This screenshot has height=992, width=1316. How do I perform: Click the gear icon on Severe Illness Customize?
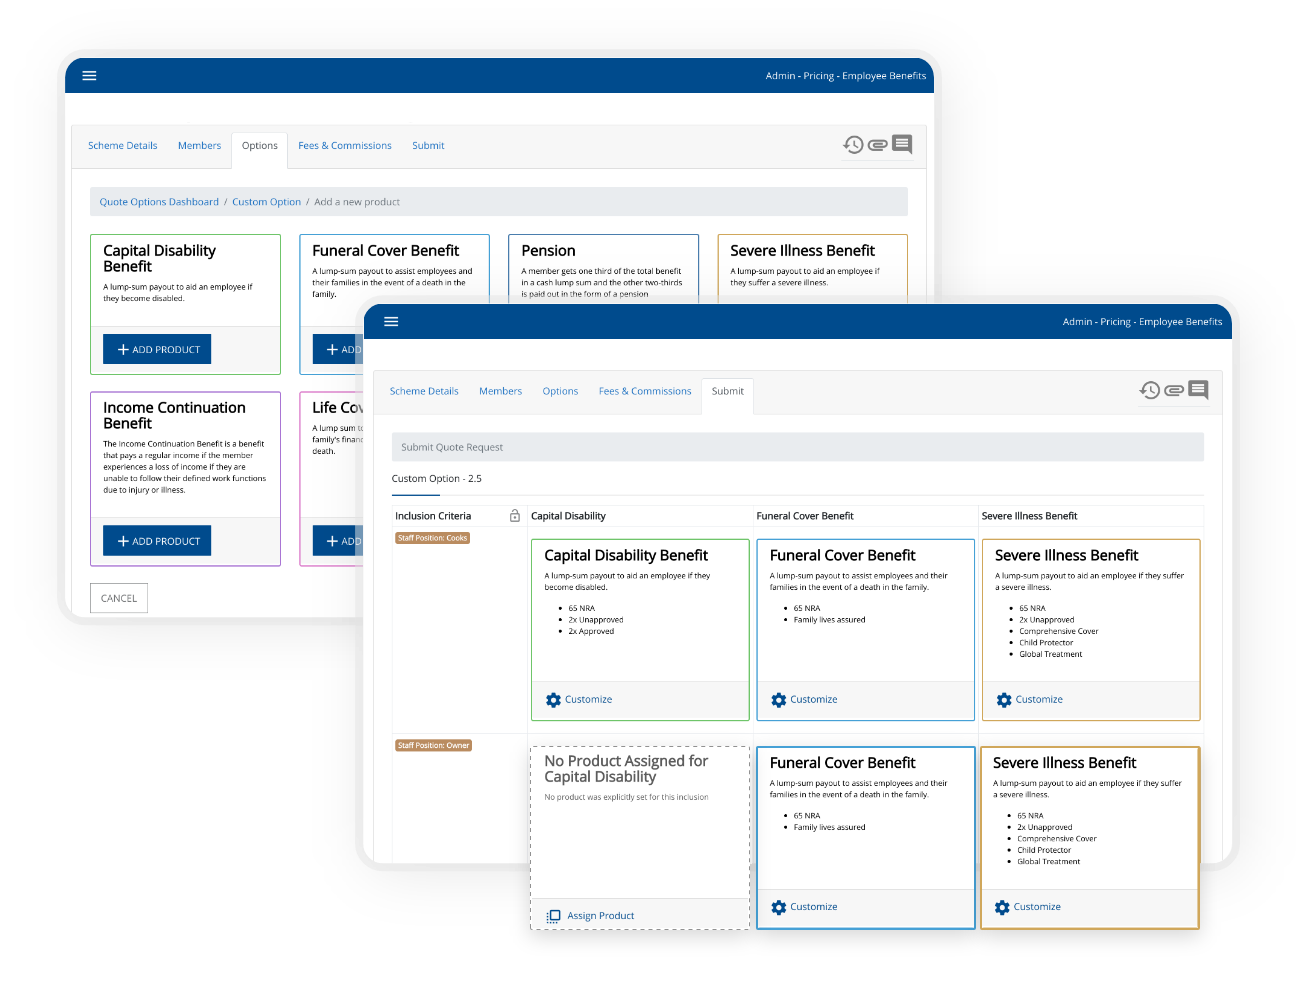1003,699
